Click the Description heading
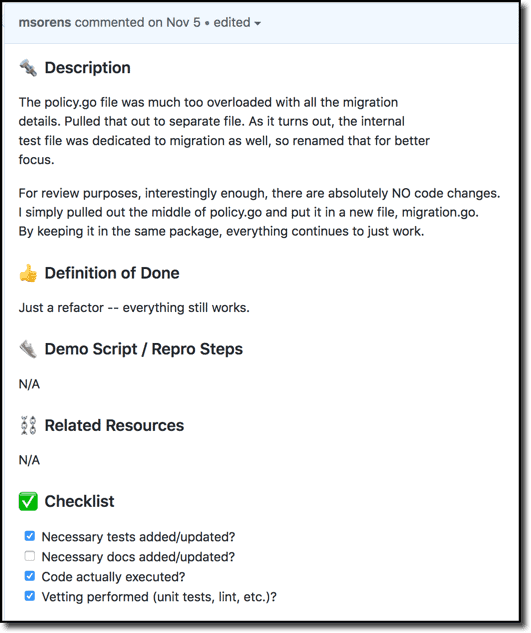Image resolution: width=531 pixels, height=633 pixels. [x=88, y=68]
